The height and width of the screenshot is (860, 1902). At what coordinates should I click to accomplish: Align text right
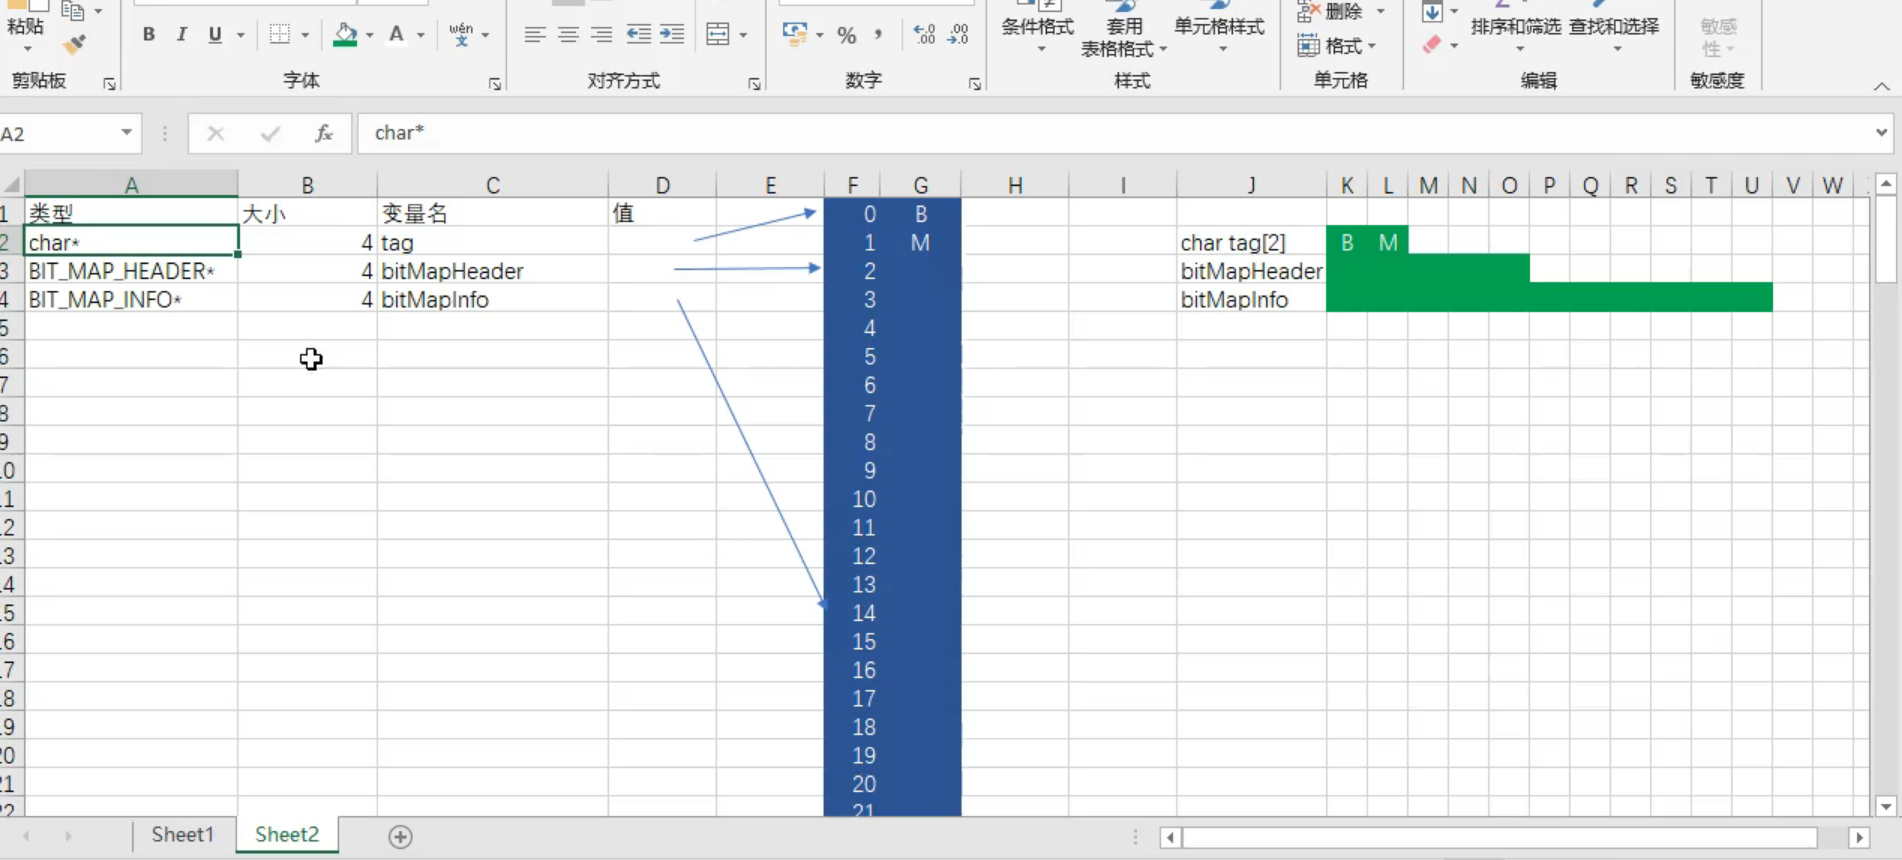[601, 35]
